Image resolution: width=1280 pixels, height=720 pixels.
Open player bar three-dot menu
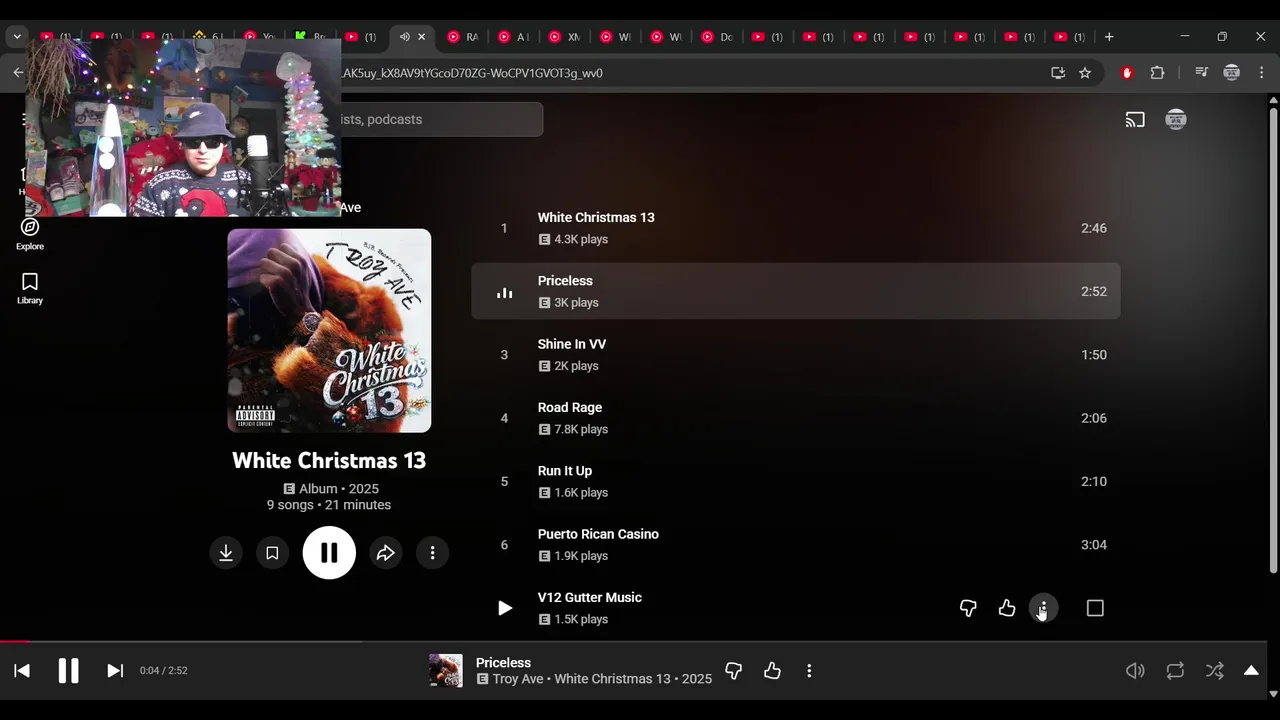[x=809, y=671]
